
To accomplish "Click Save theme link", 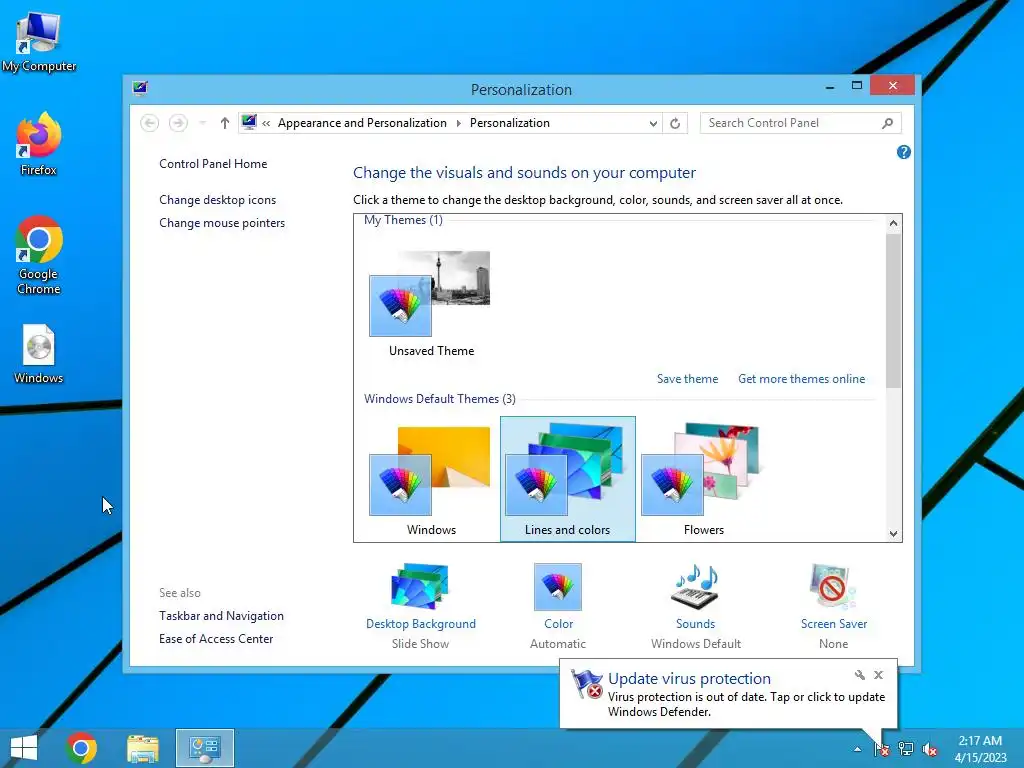I will [x=687, y=379].
